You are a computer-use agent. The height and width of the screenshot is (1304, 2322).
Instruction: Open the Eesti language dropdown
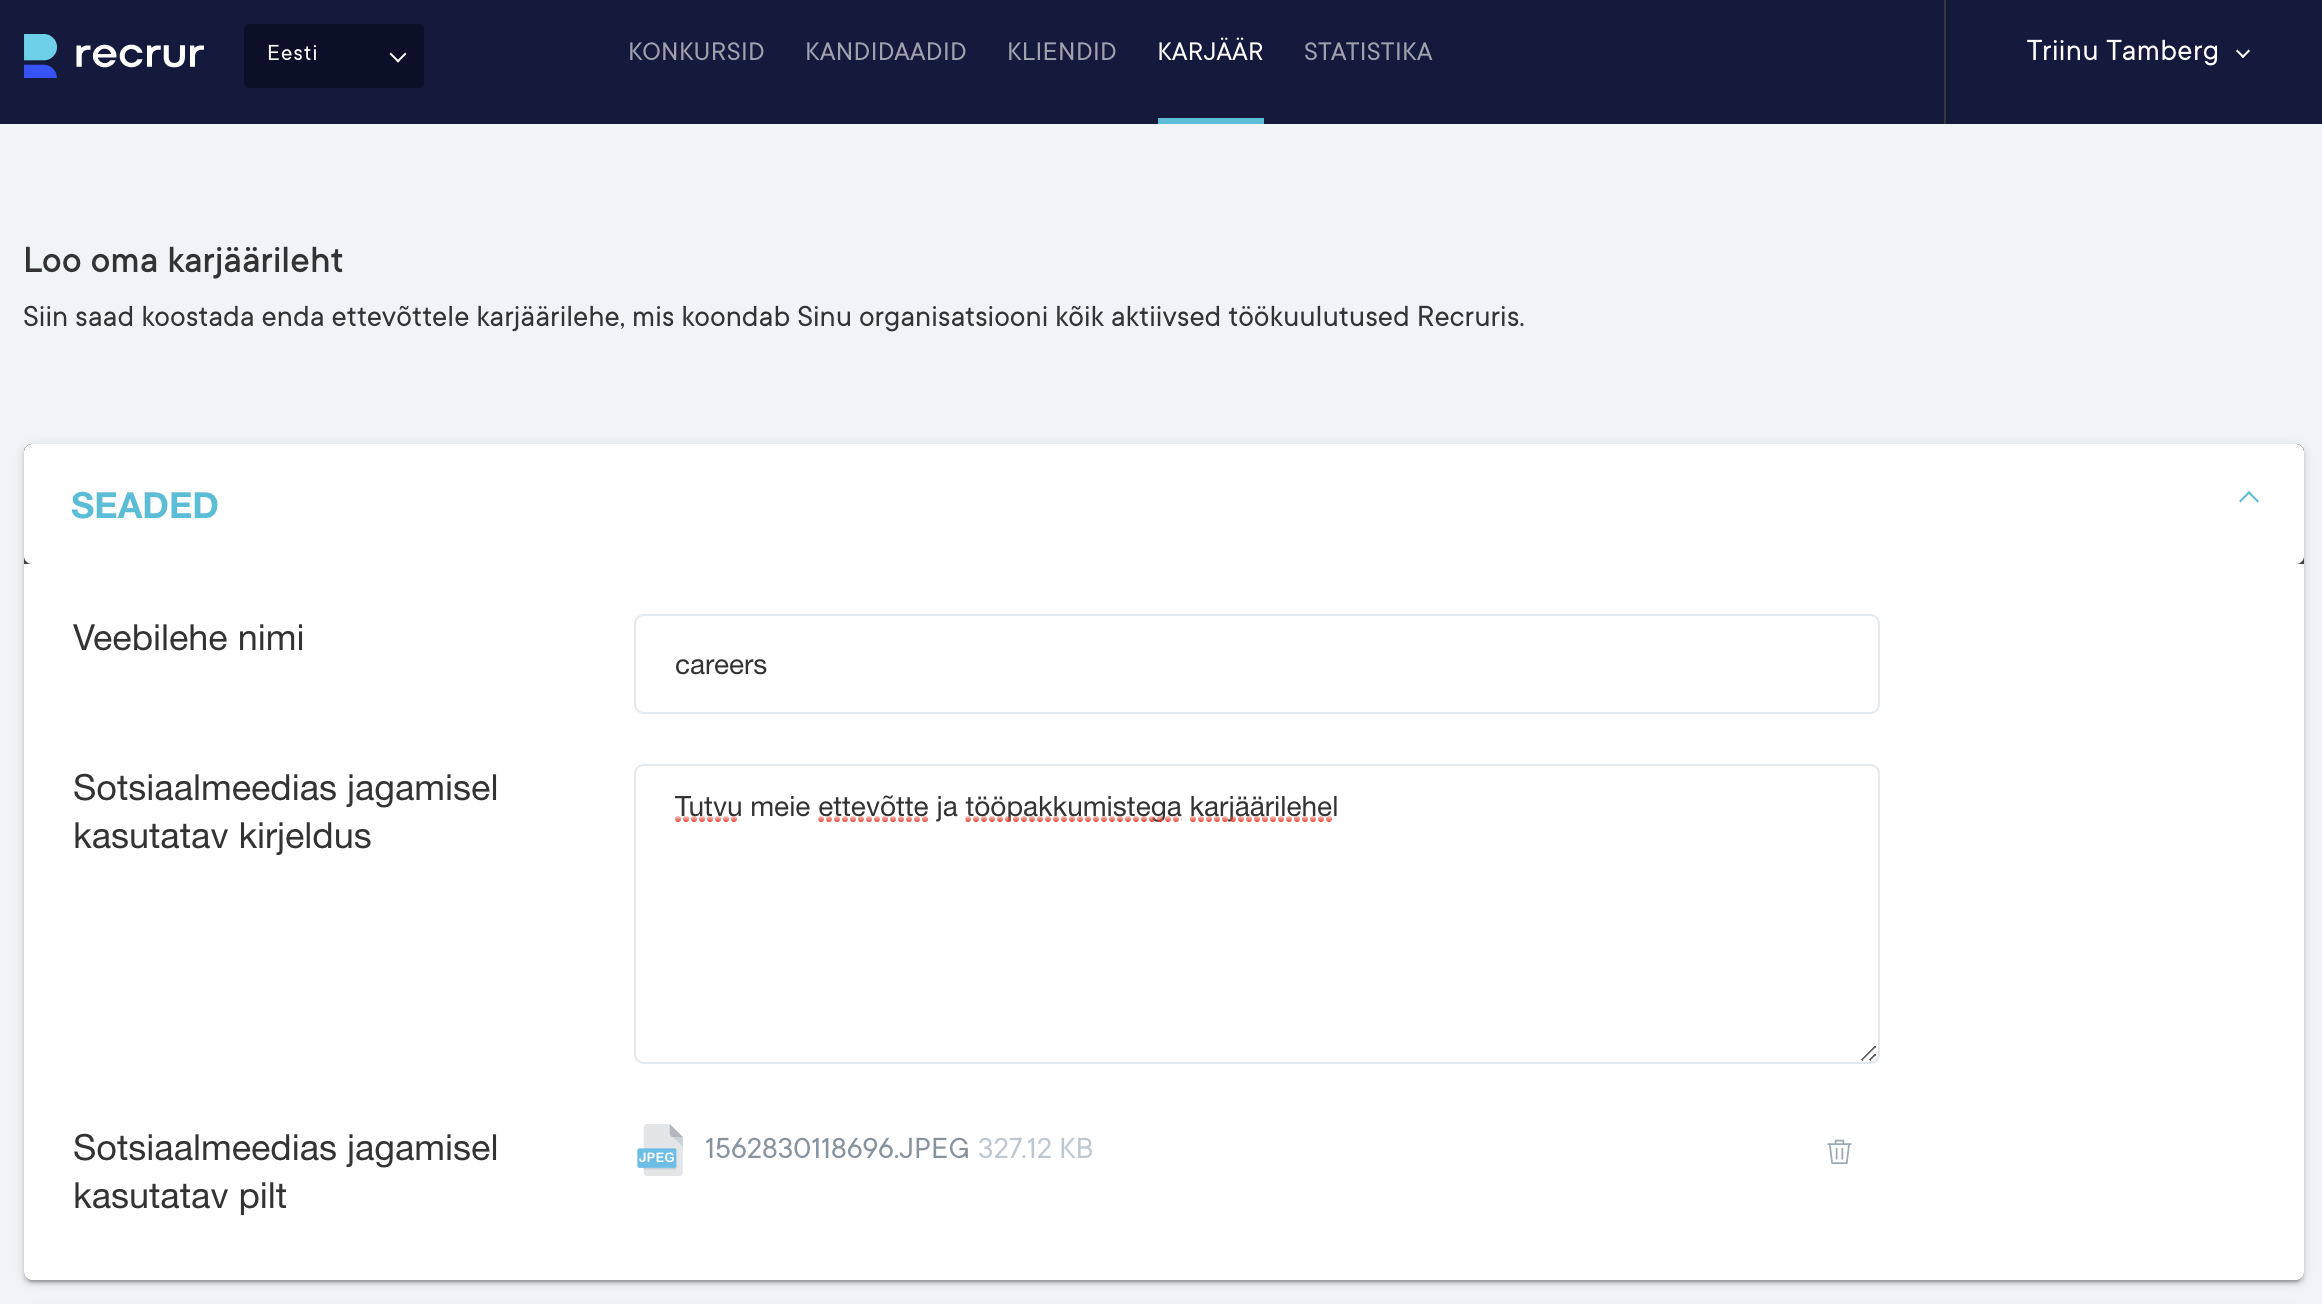[333, 55]
